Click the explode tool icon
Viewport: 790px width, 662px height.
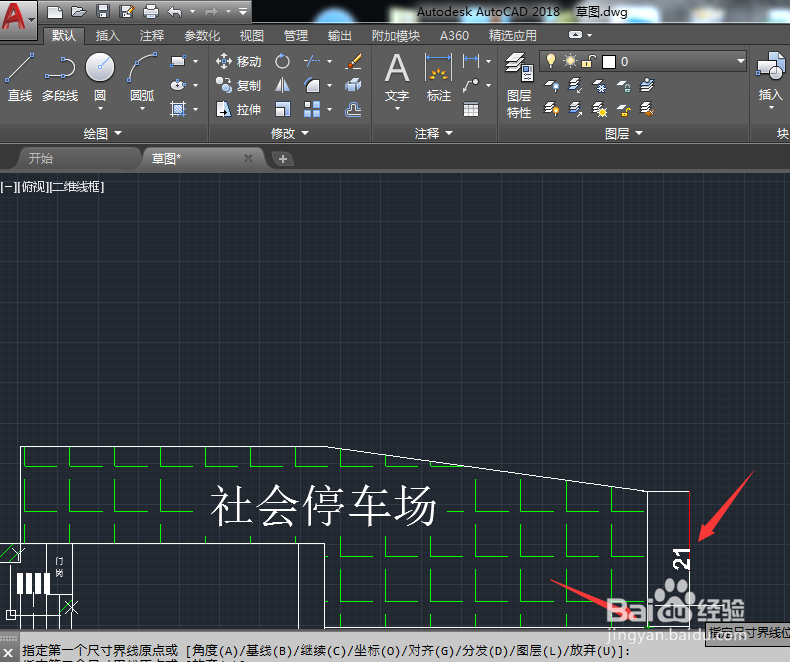click(354, 85)
